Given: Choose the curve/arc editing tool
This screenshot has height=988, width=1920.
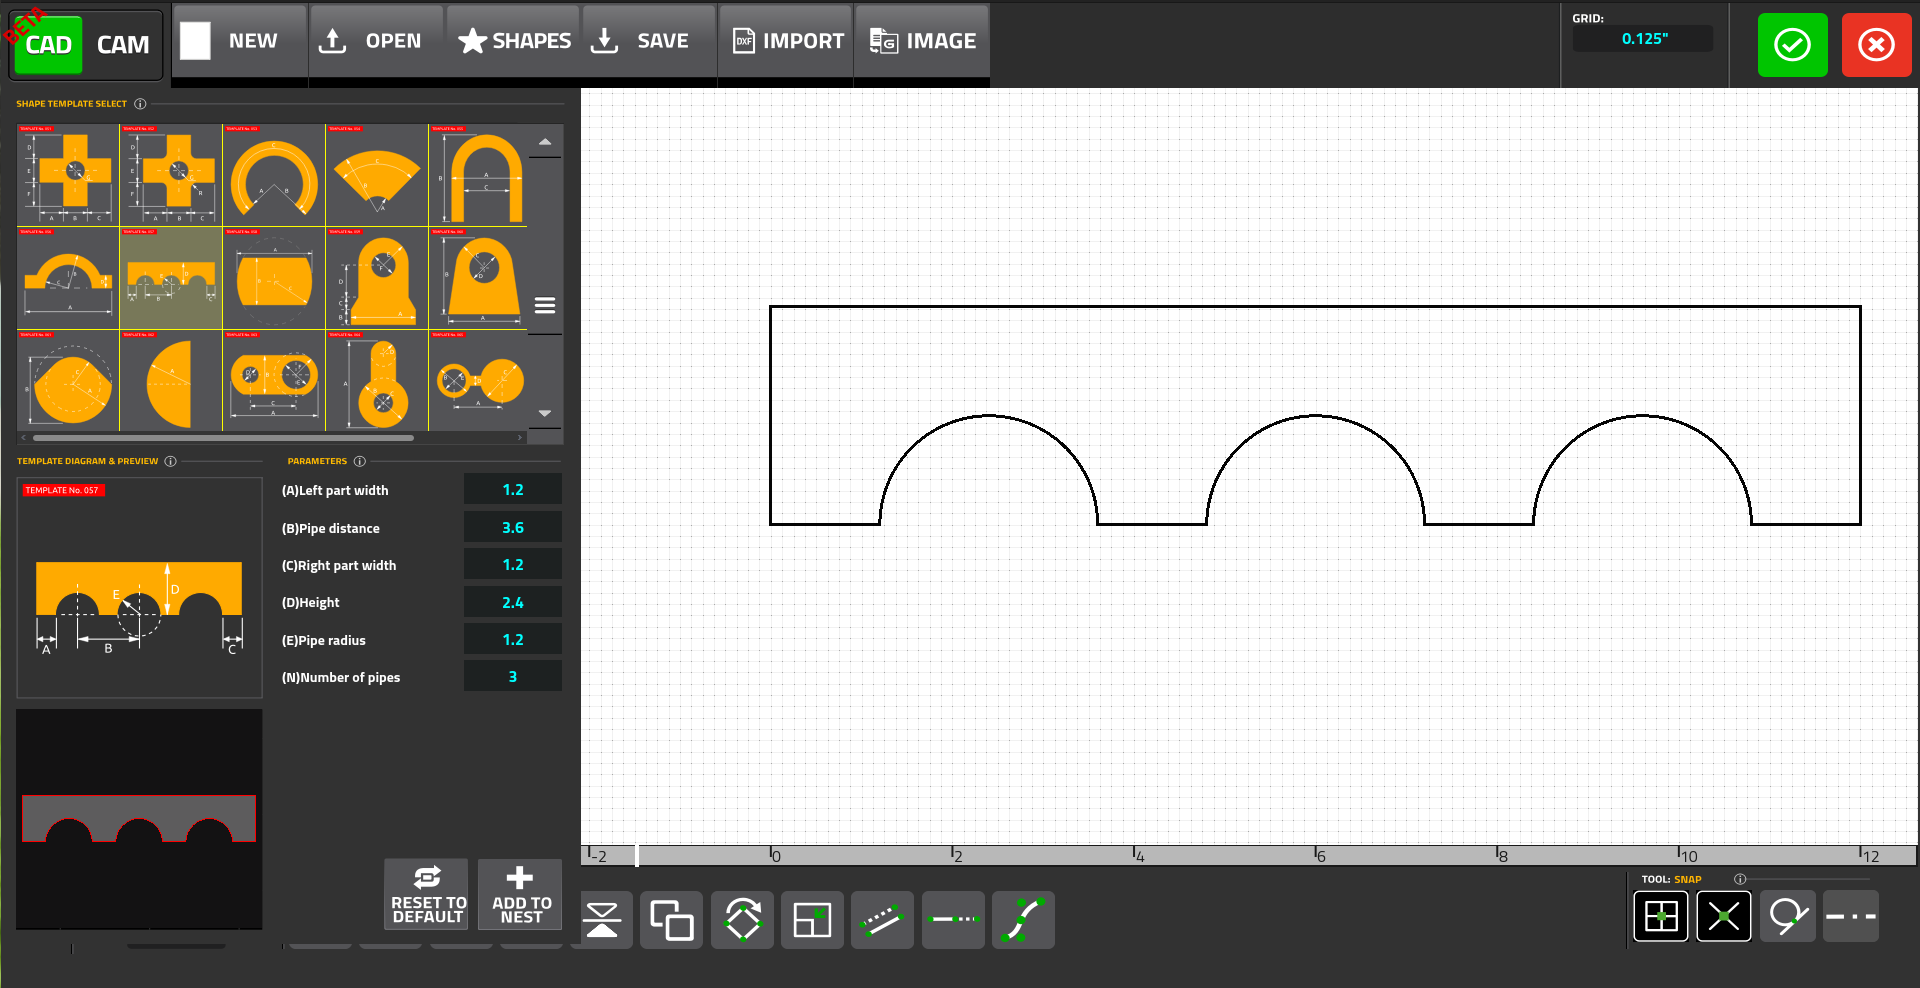Looking at the screenshot, I should (1023, 920).
